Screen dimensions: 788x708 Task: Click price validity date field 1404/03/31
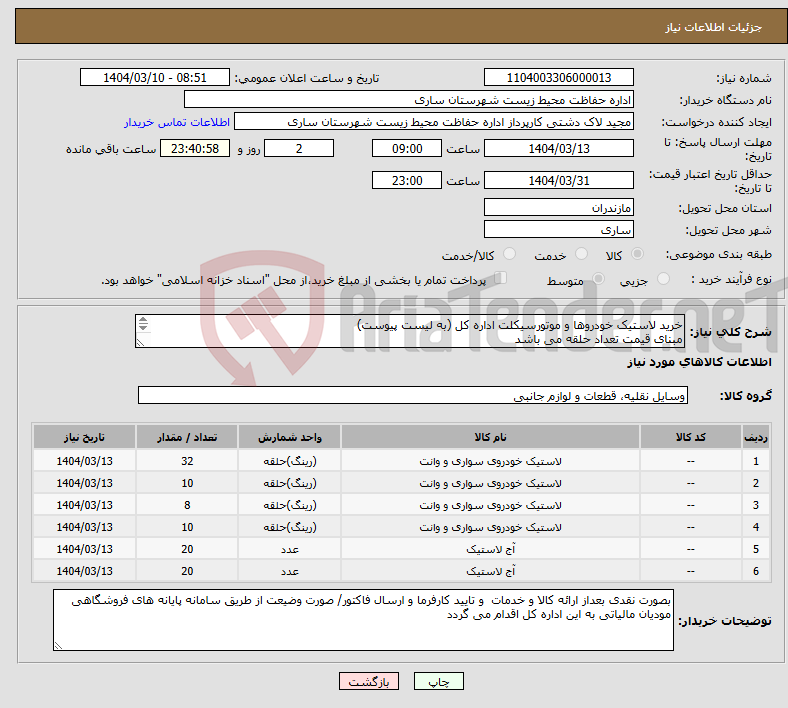point(558,180)
